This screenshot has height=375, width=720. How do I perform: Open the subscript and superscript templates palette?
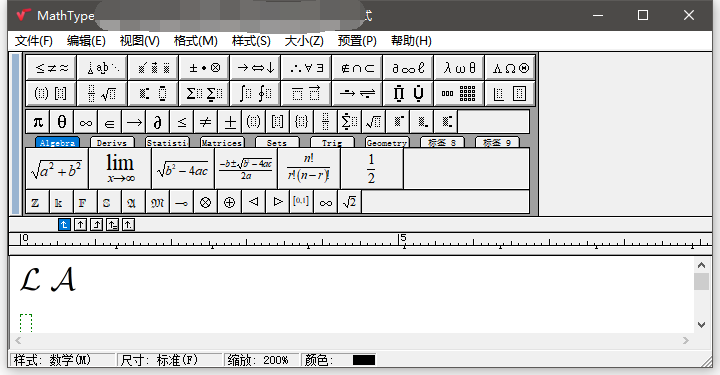(x=153, y=94)
